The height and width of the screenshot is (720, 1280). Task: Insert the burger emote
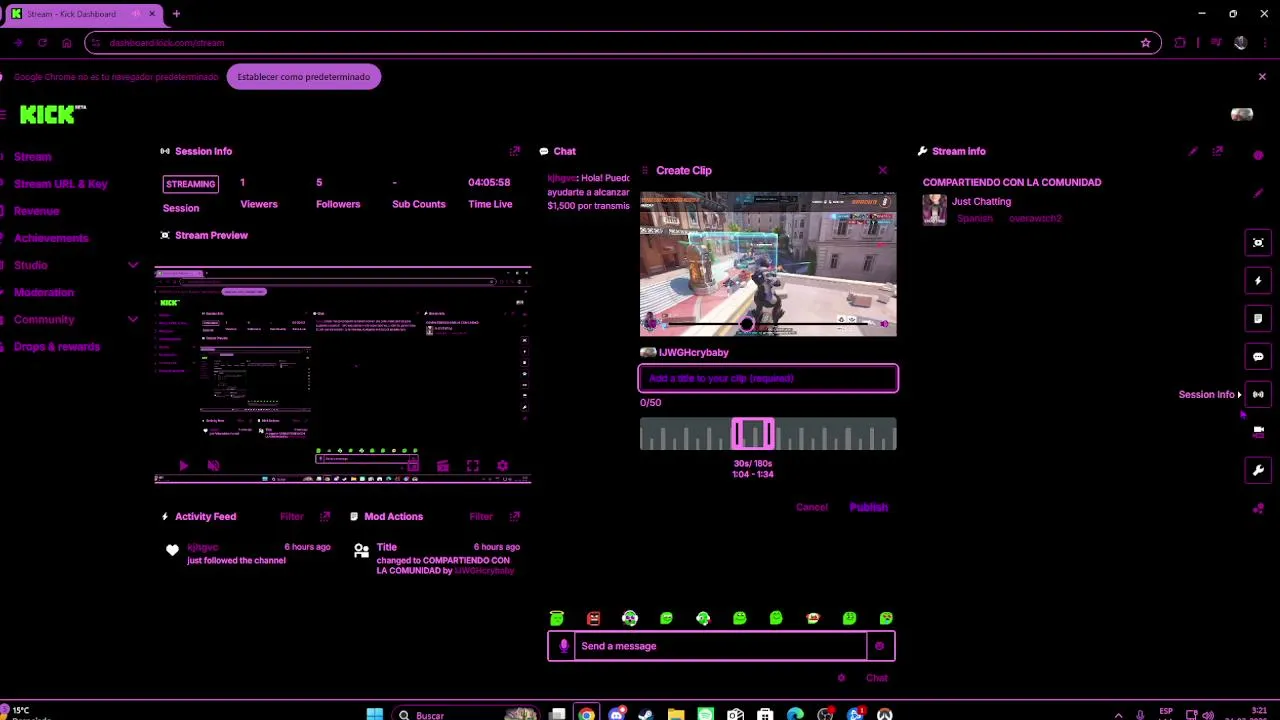coord(812,619)
